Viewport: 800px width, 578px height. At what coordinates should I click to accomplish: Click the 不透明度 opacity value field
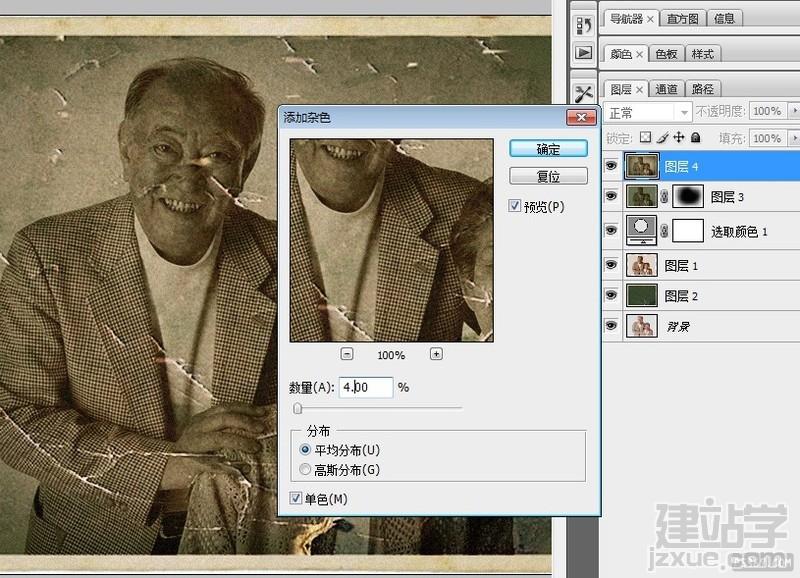[x=767, y=111]
